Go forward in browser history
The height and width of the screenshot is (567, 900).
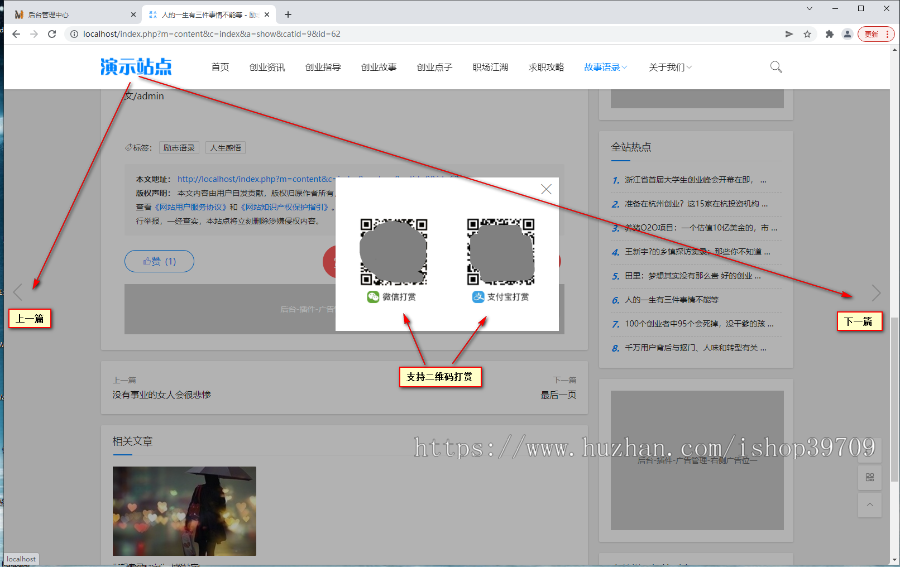[34, 34]
